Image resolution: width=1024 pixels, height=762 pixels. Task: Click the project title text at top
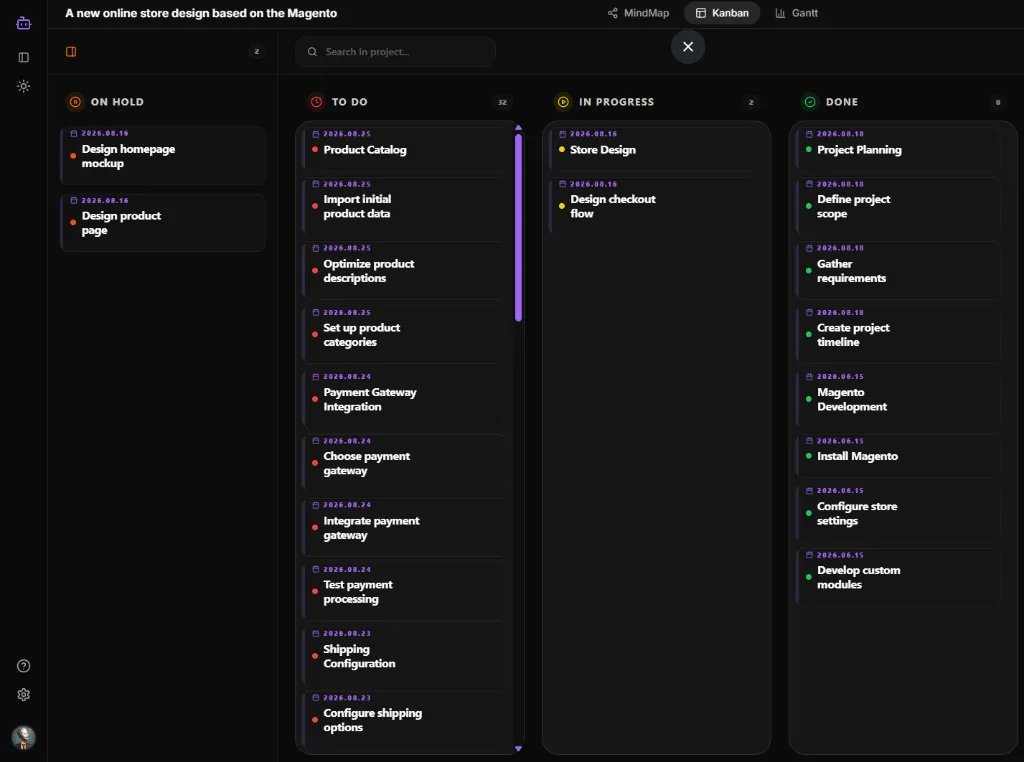coord(201,13)
